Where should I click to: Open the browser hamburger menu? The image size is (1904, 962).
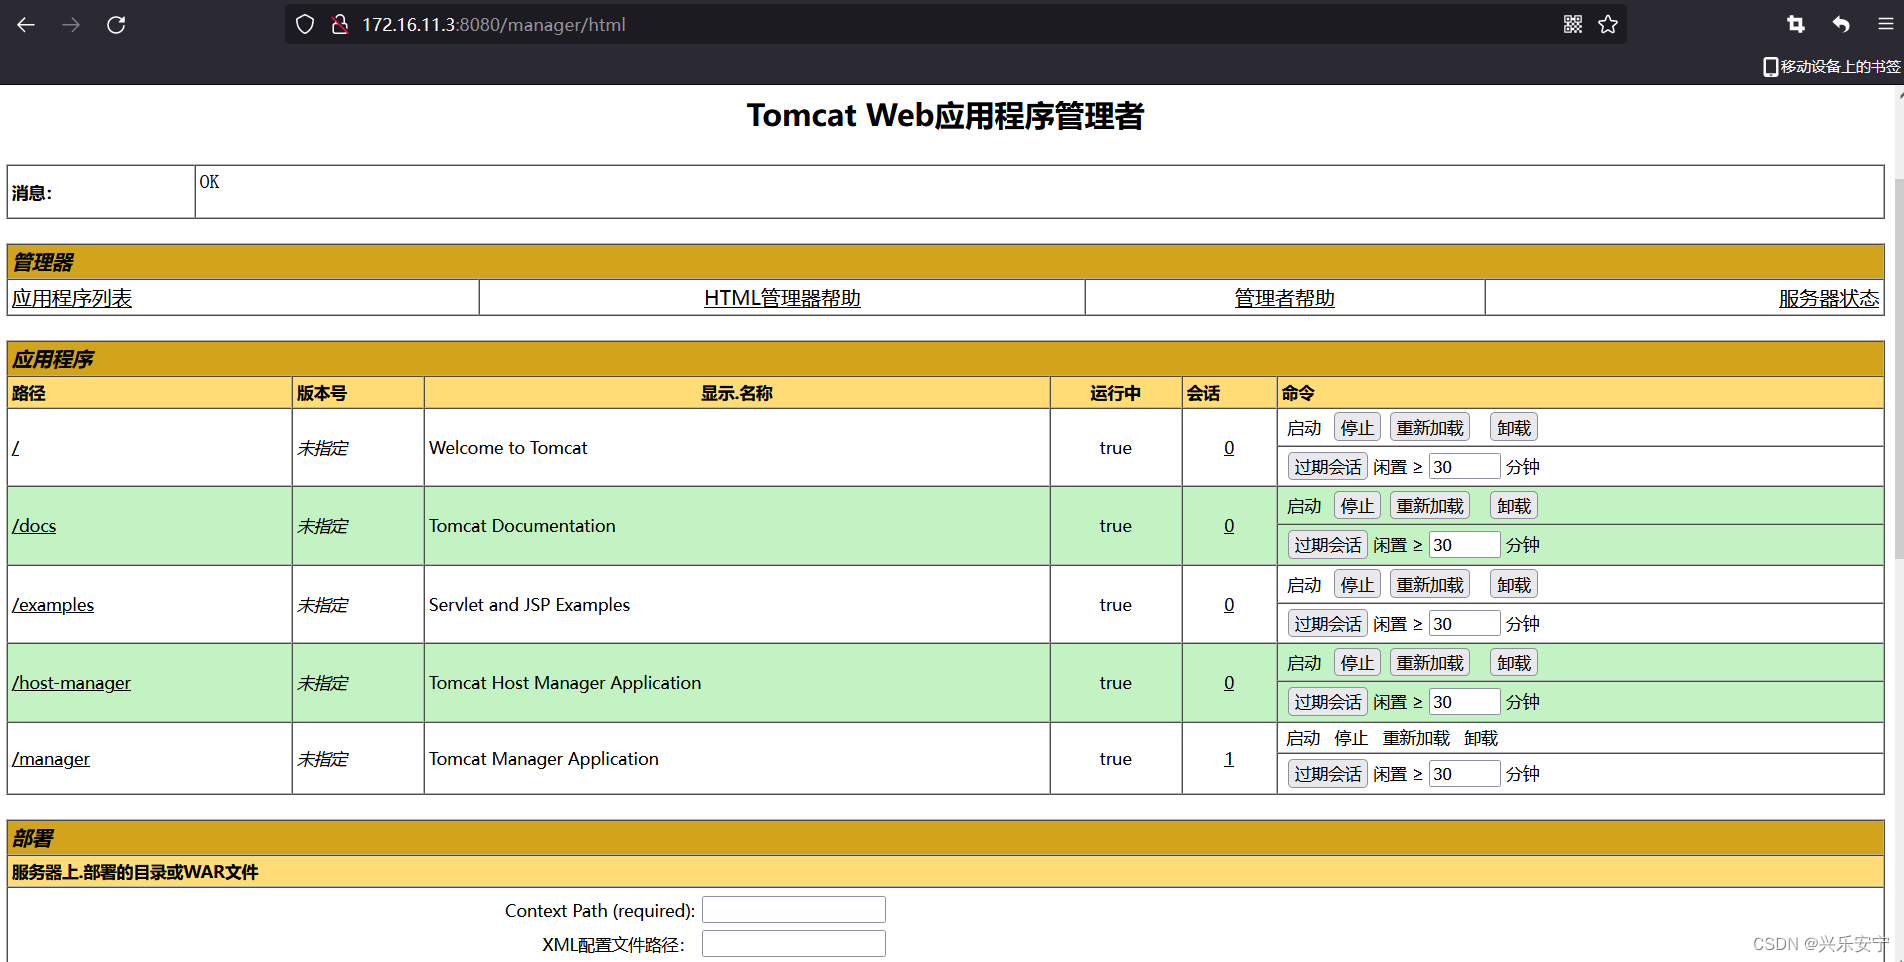tap(1885, 25)
